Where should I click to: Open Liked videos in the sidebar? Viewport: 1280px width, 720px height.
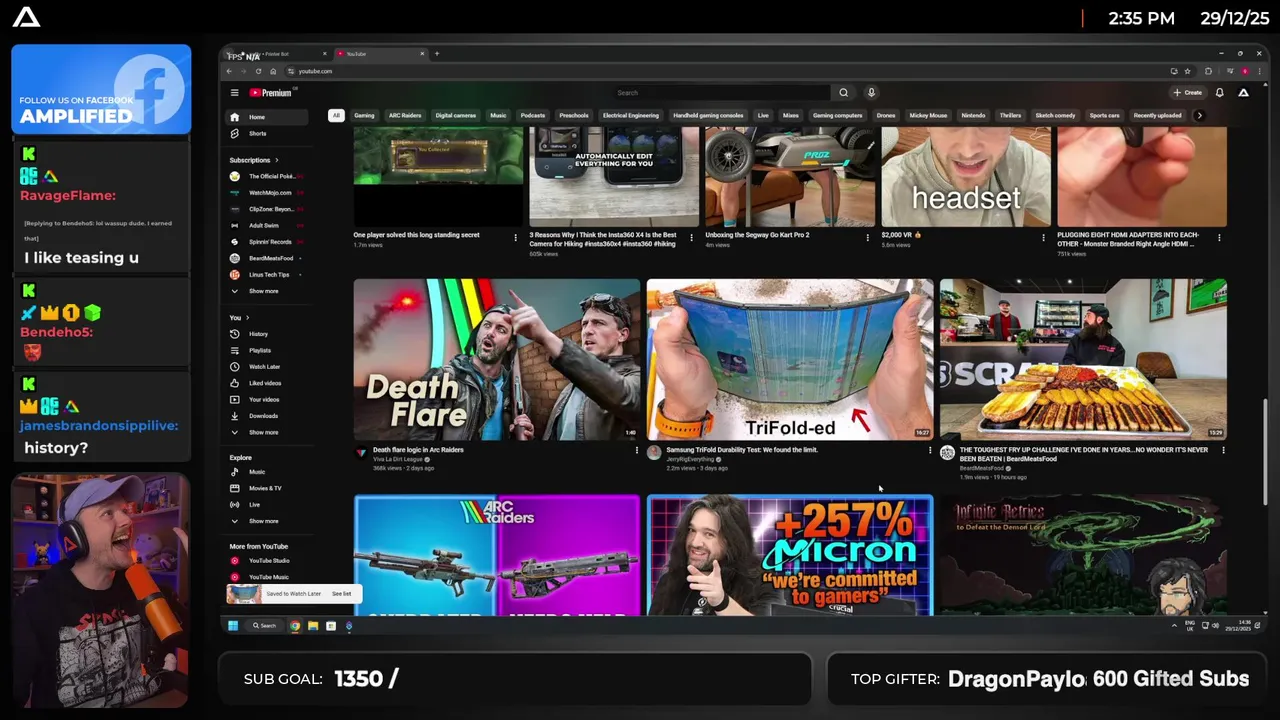267,383
